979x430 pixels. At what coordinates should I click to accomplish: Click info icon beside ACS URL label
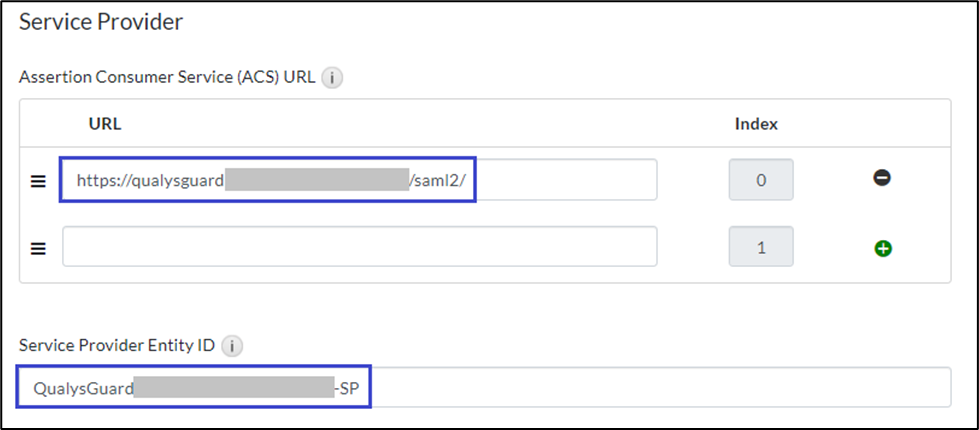coord(333,78)
